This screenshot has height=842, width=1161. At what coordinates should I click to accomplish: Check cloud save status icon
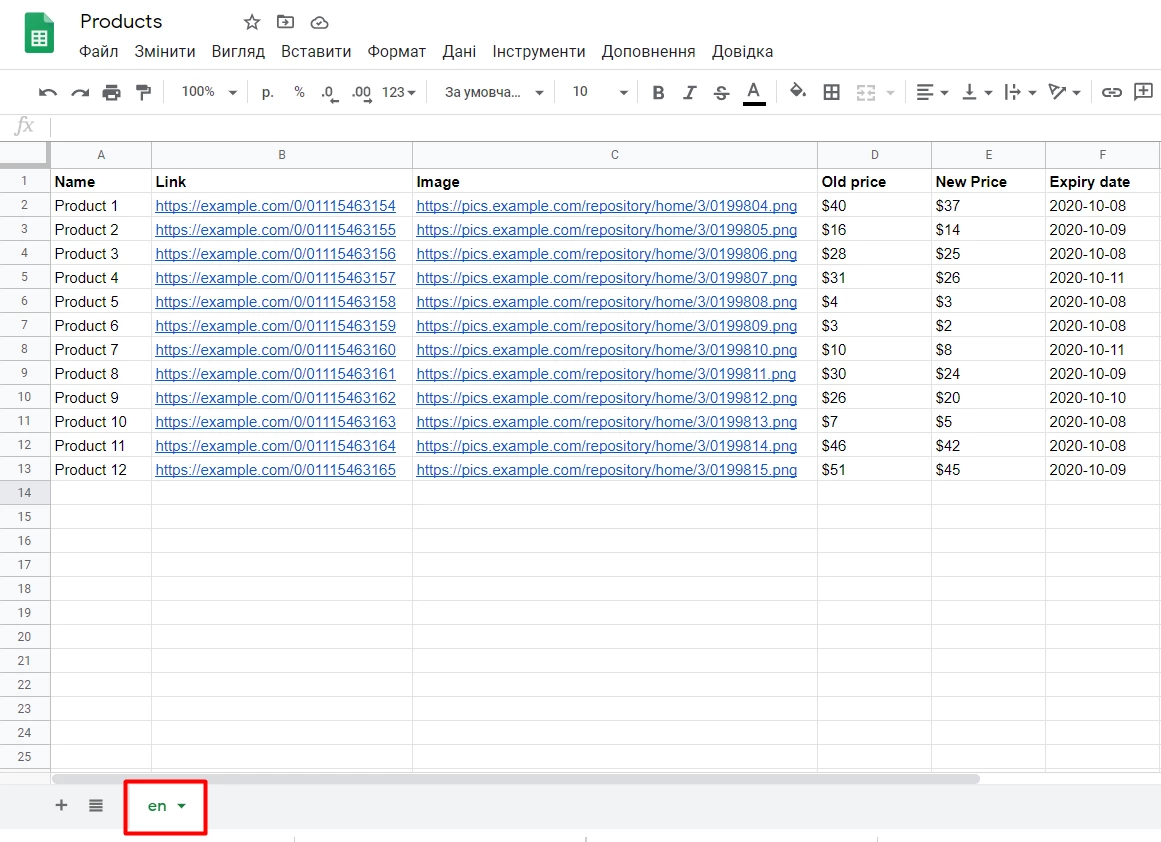[319, 22]
